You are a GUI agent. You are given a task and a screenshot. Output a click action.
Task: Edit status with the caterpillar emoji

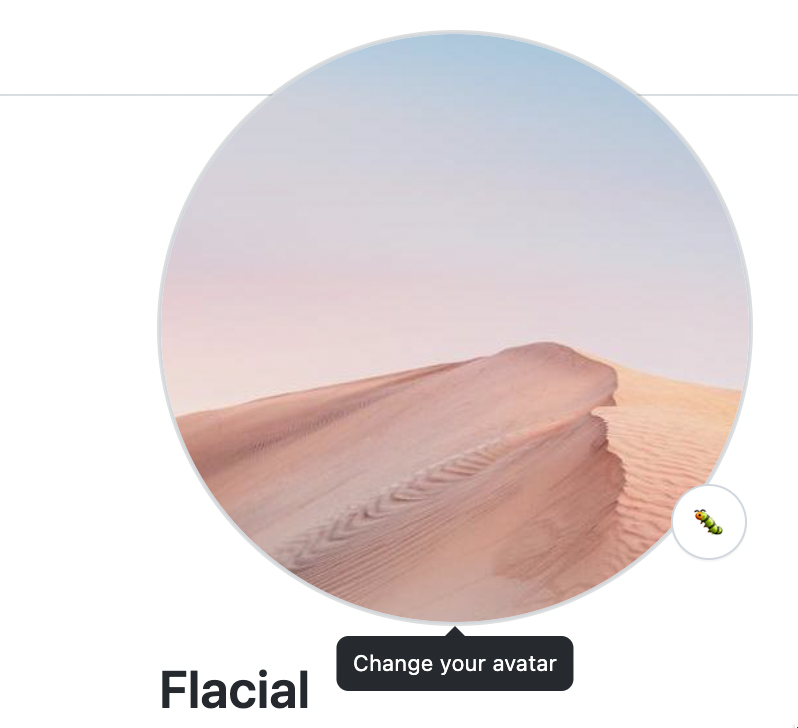tap(709, 522)
